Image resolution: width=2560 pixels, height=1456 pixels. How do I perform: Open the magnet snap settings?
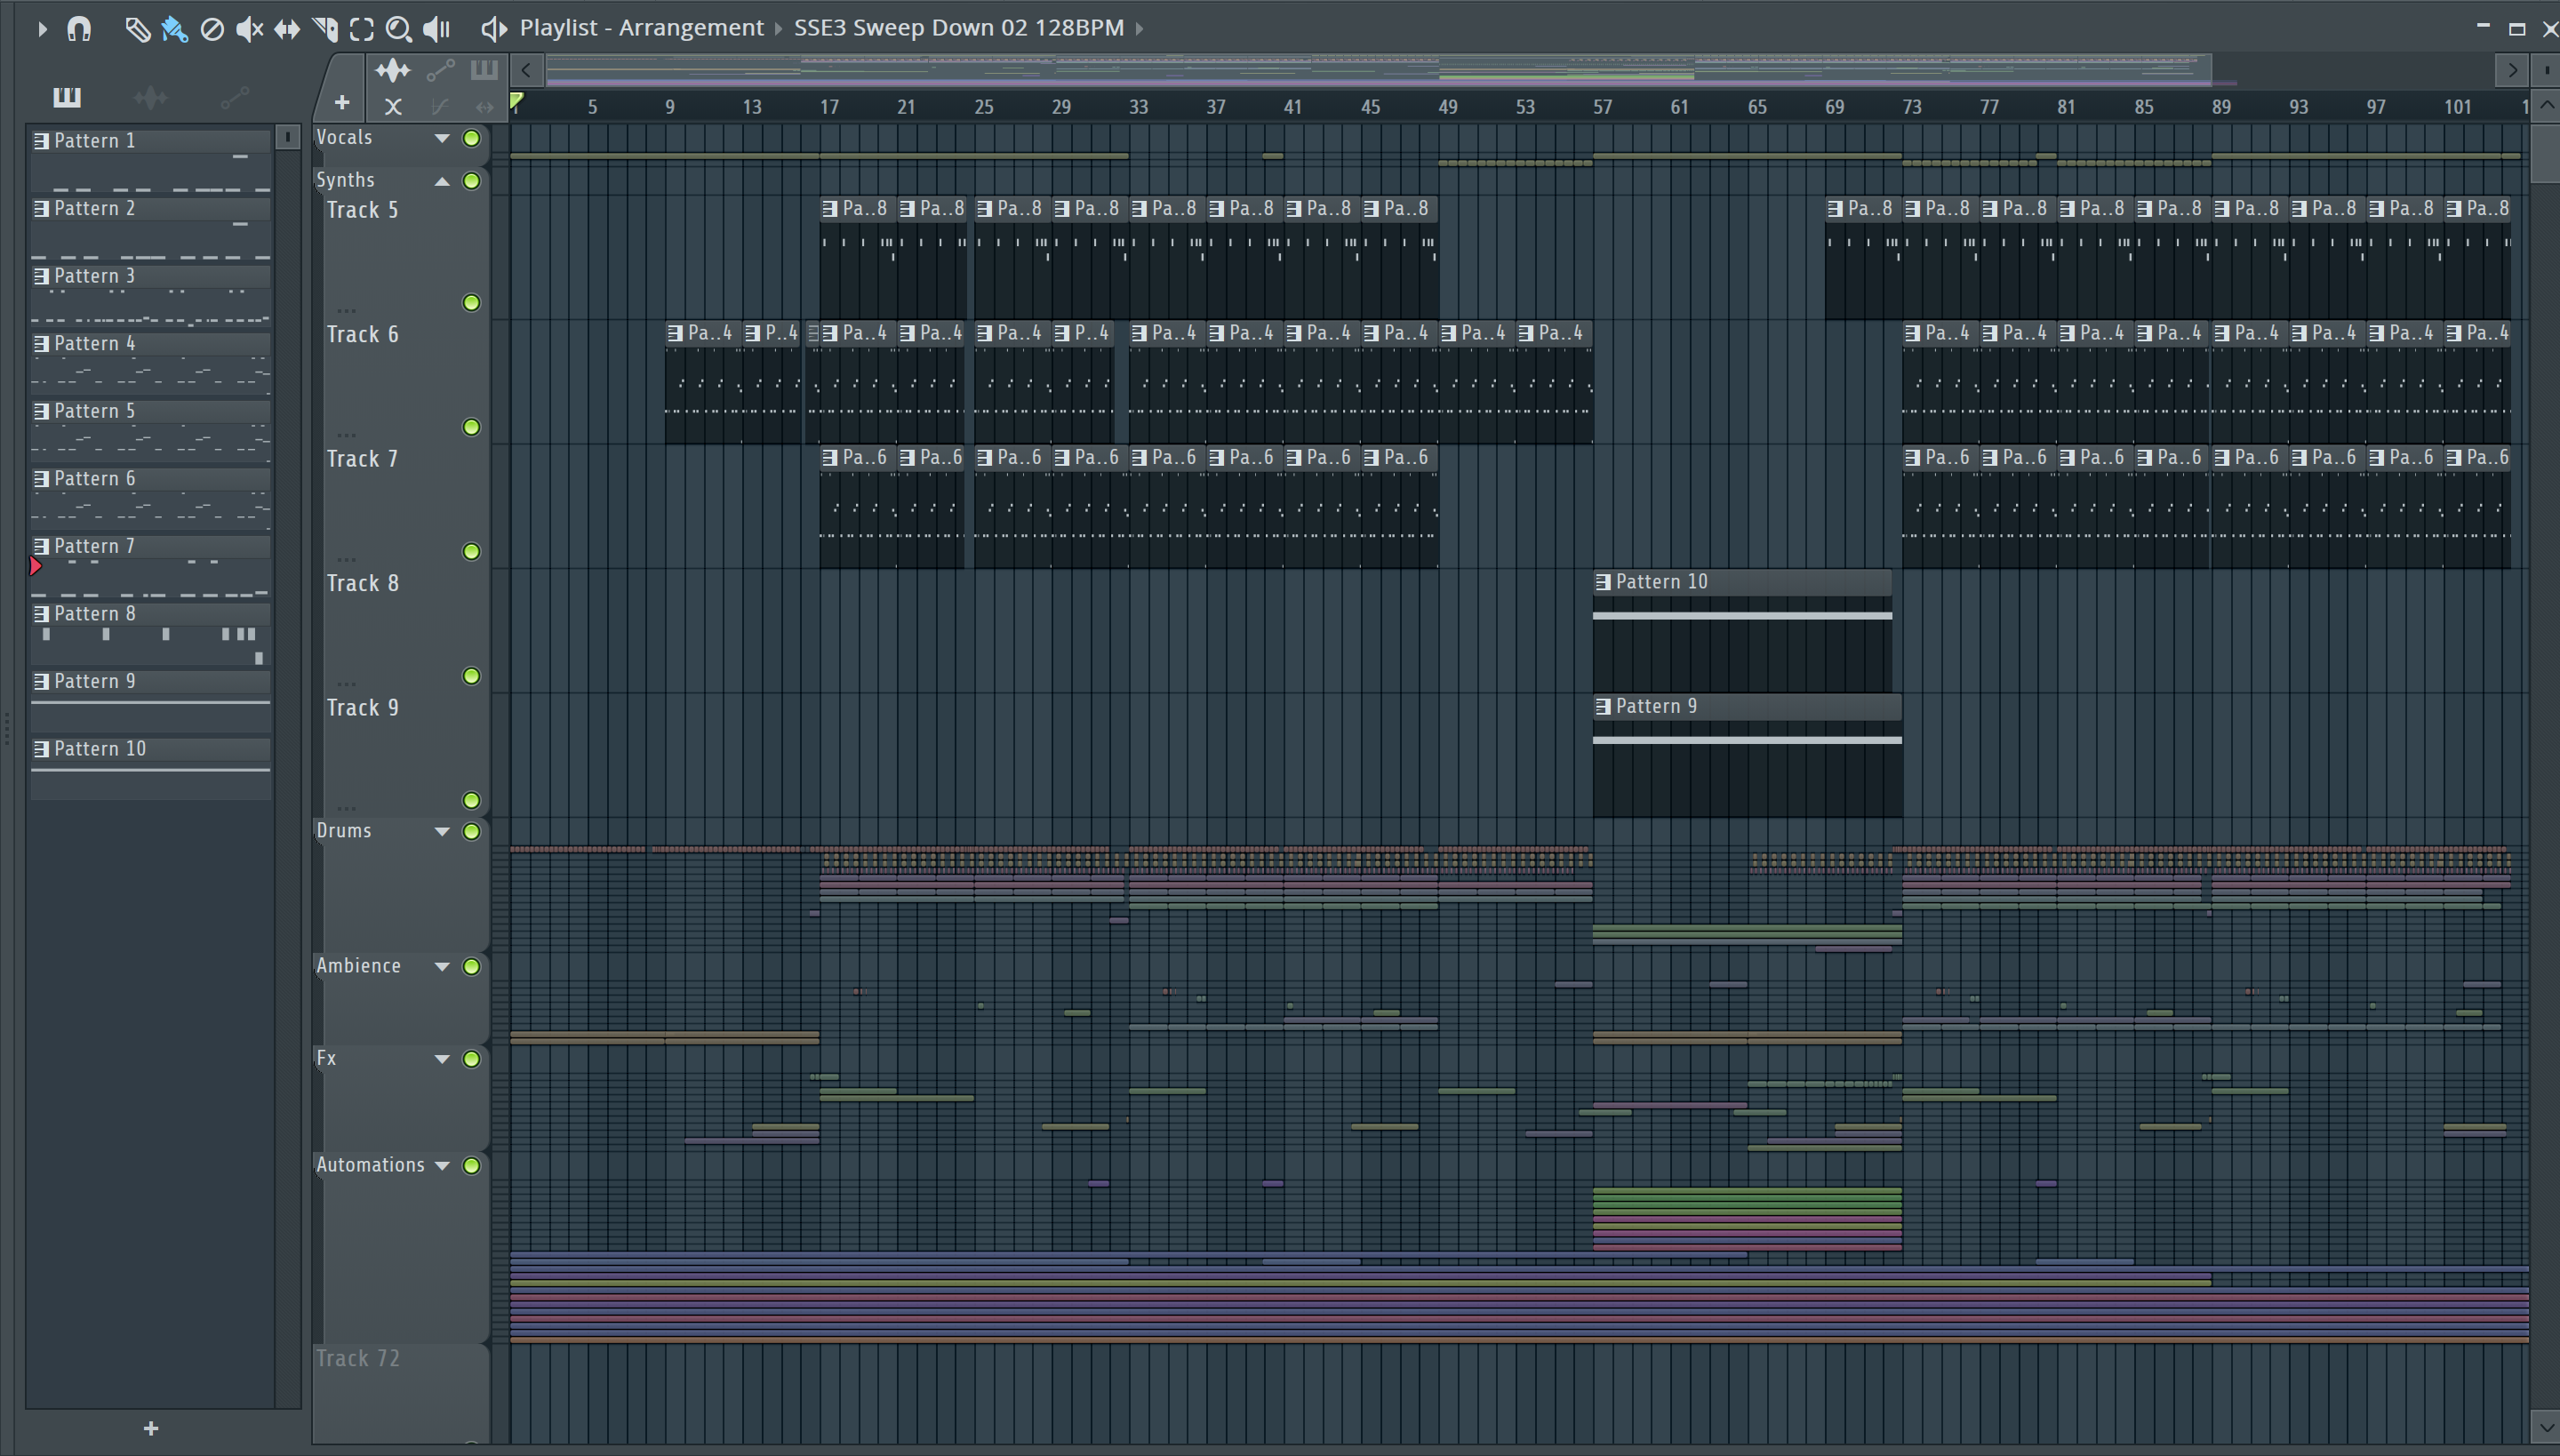pyautogui.click(x=79, y=29)
